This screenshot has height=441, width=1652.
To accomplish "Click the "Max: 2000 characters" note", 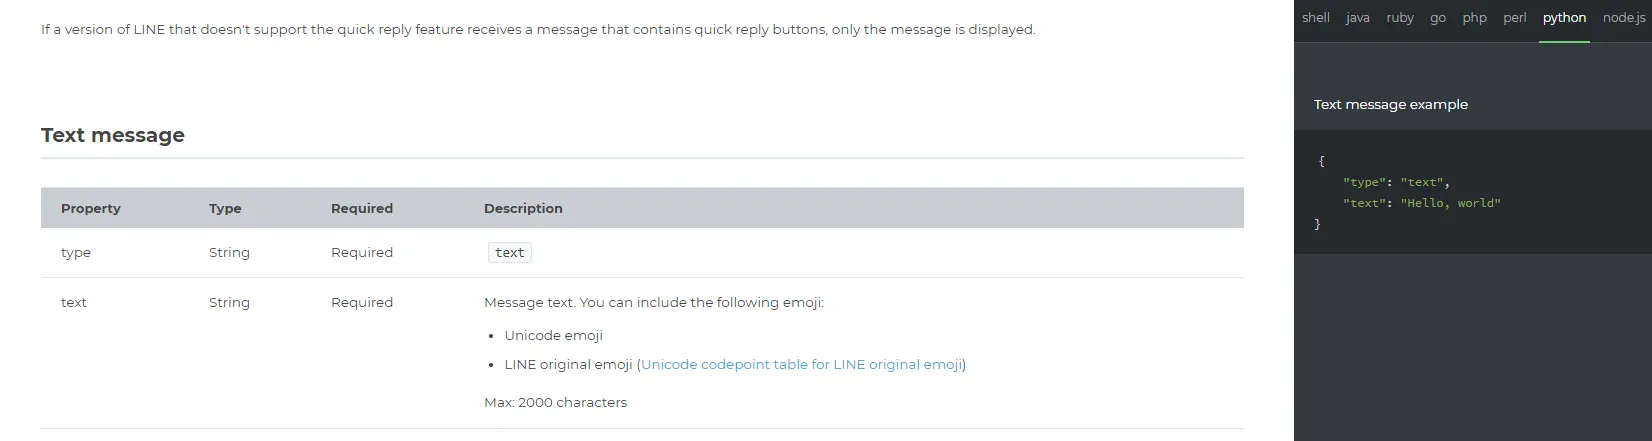I will [555, 402].
